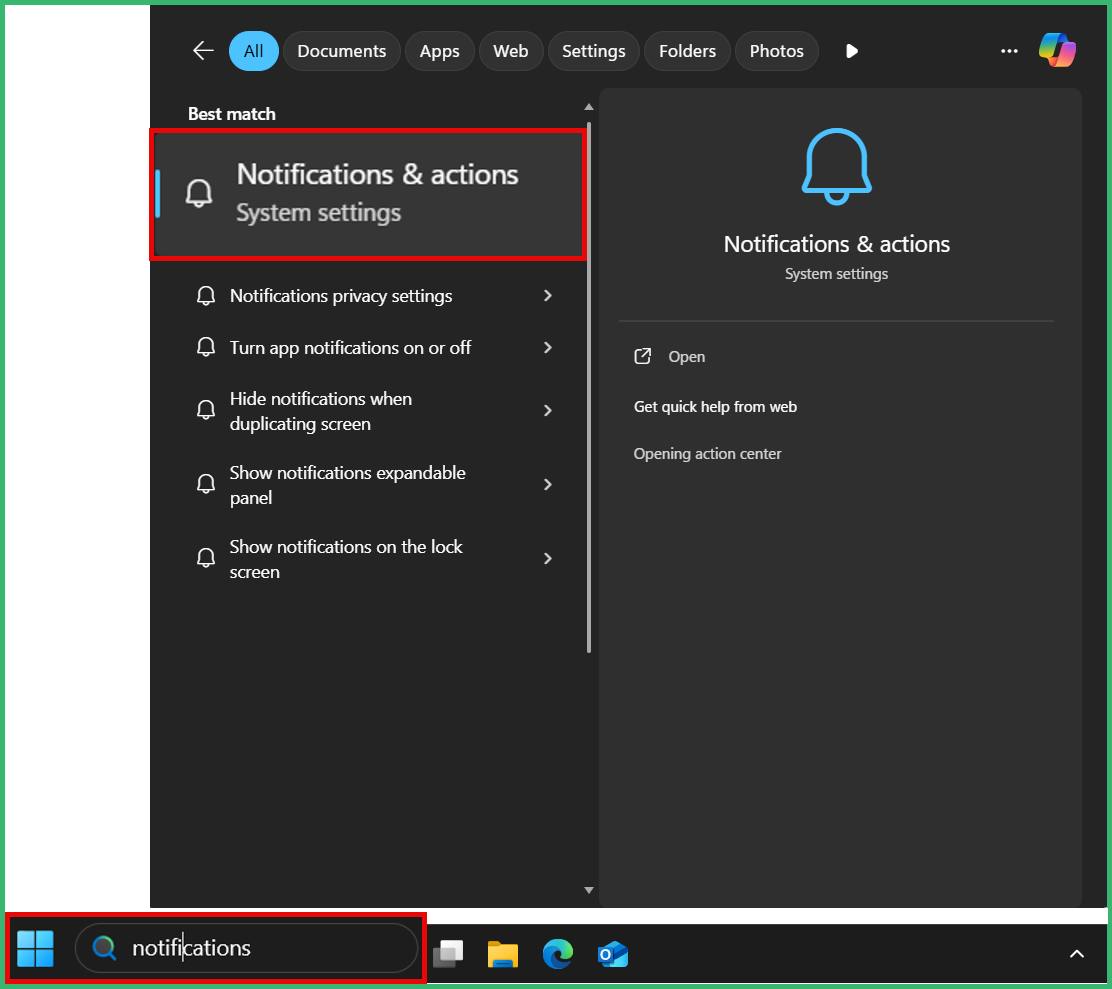Switch to the Documents filter tab
Image resolution: width=1112 pixels, height=989 pixels.
(x=342, y=51)
